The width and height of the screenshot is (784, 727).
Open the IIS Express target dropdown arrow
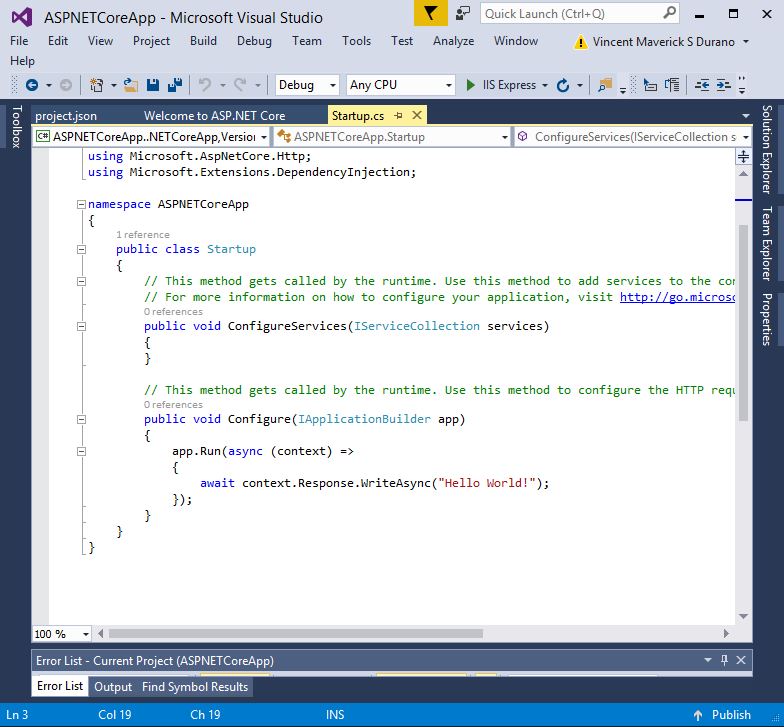544,86
